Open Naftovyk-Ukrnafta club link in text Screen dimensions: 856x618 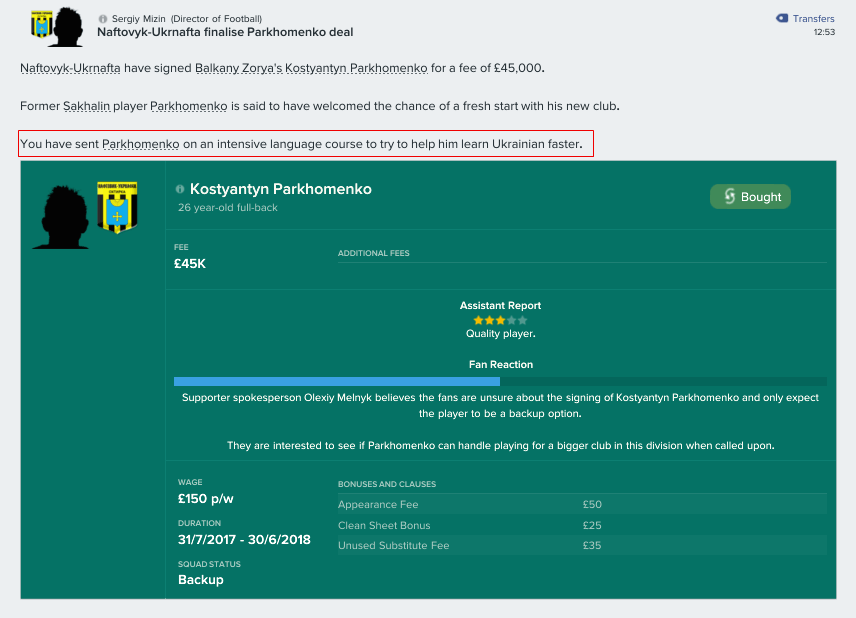click(x=70, y=68)
